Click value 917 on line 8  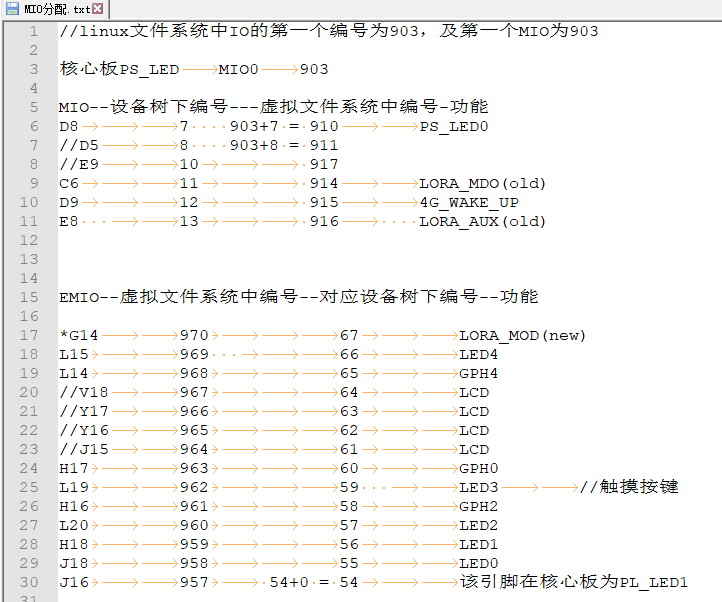pyautogui.click(x=324, y=164)
